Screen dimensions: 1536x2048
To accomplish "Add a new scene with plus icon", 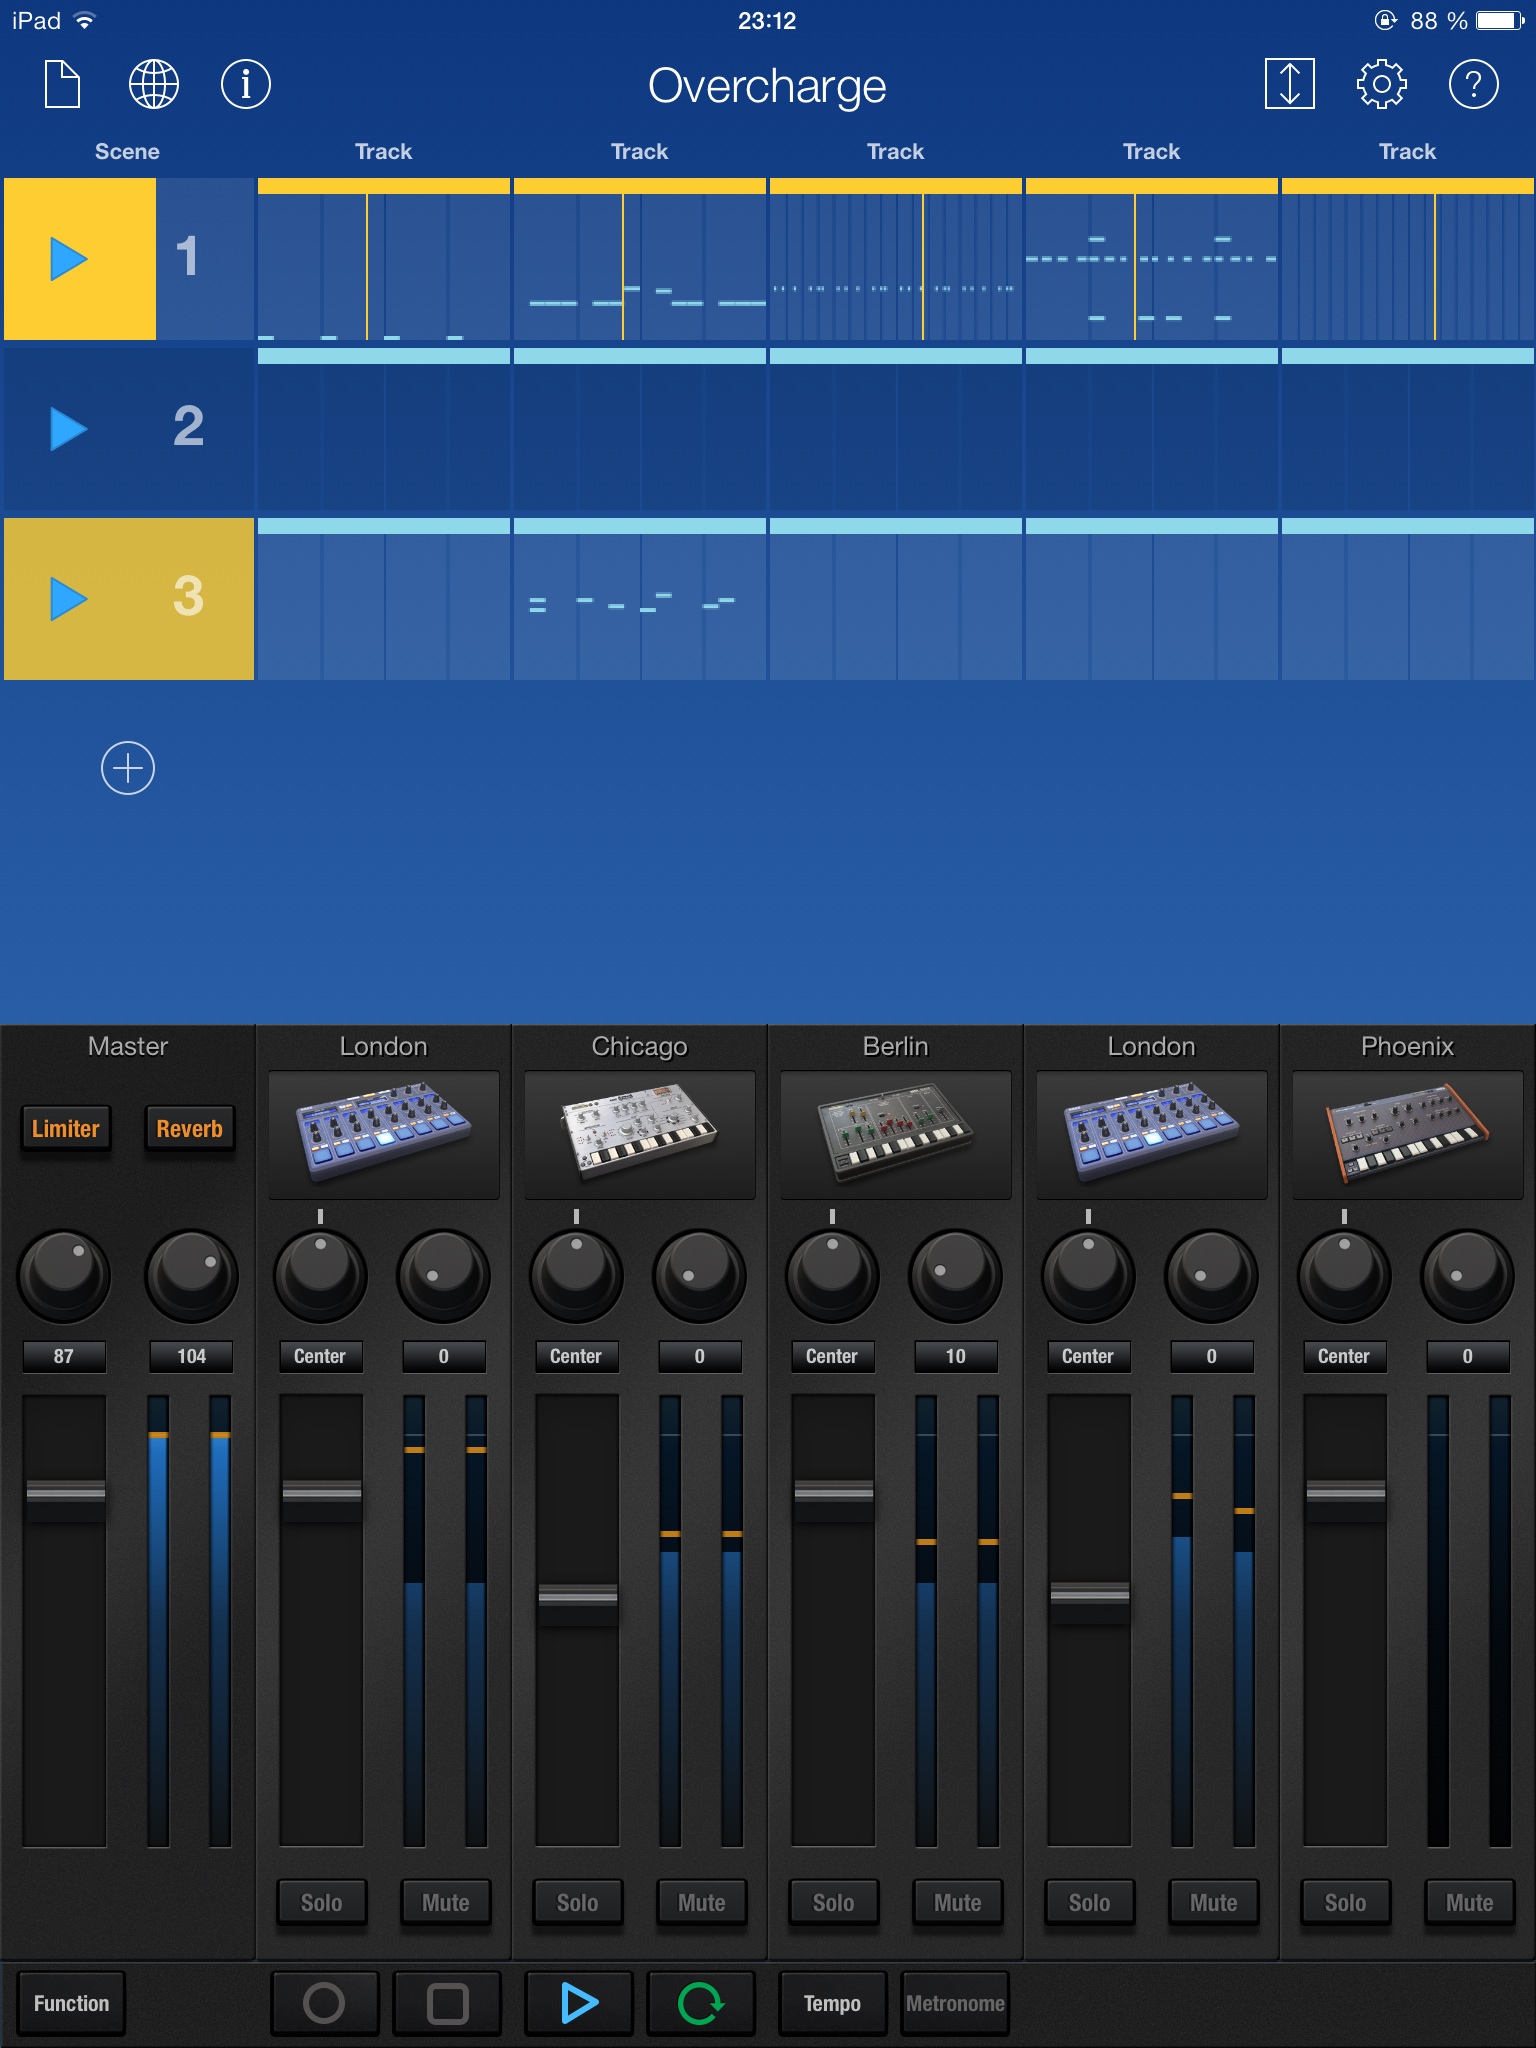I will pos(128,768).
